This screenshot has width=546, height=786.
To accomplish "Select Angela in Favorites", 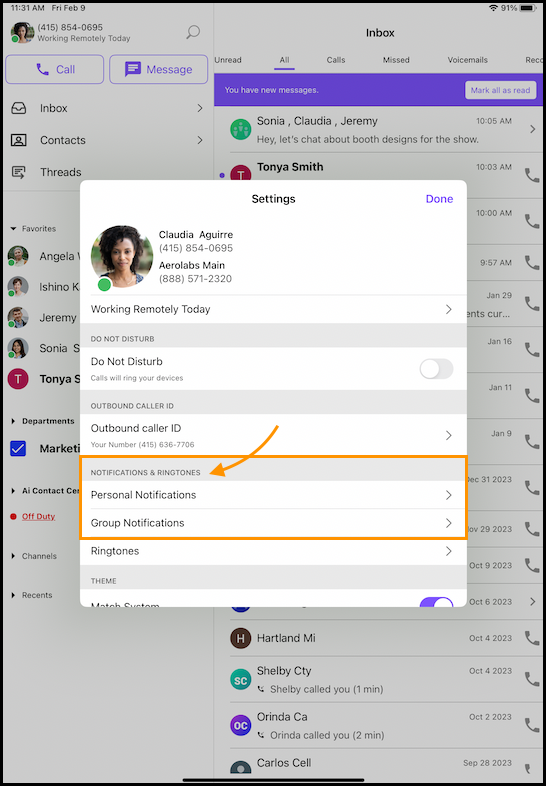I will tap(43, 257).
